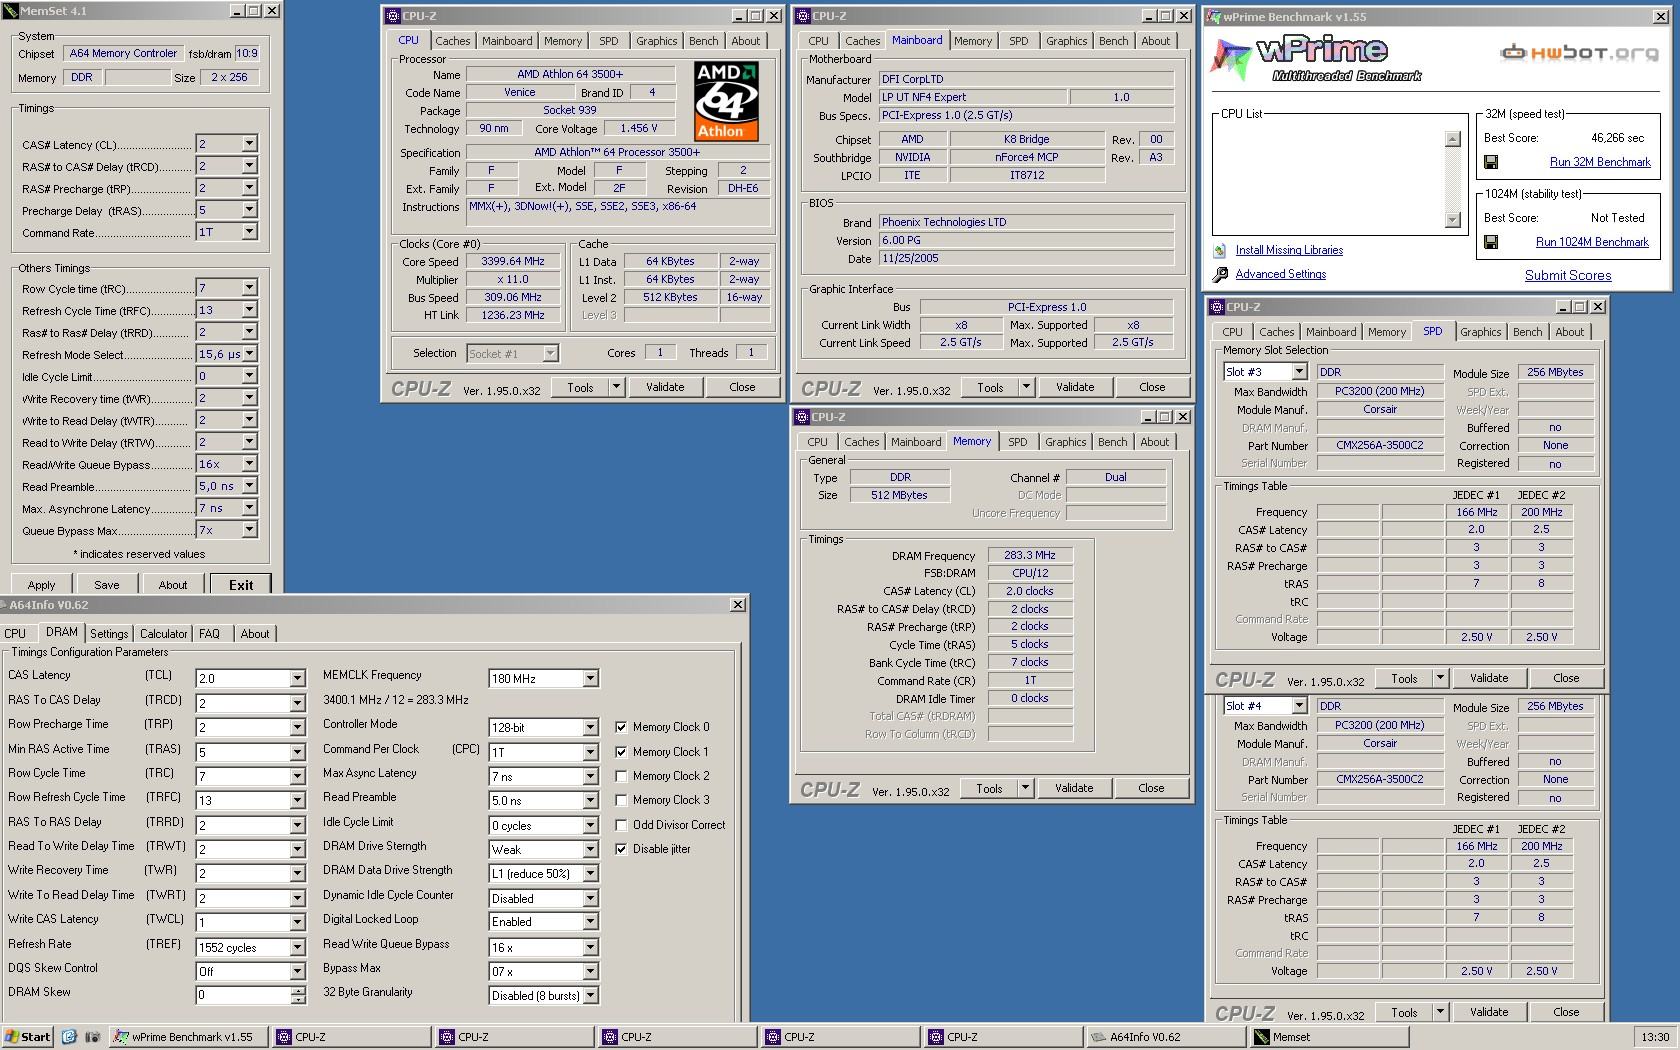Click Run 1024M Benchmark link
1680x1050 pixels.
point(1592,242)
